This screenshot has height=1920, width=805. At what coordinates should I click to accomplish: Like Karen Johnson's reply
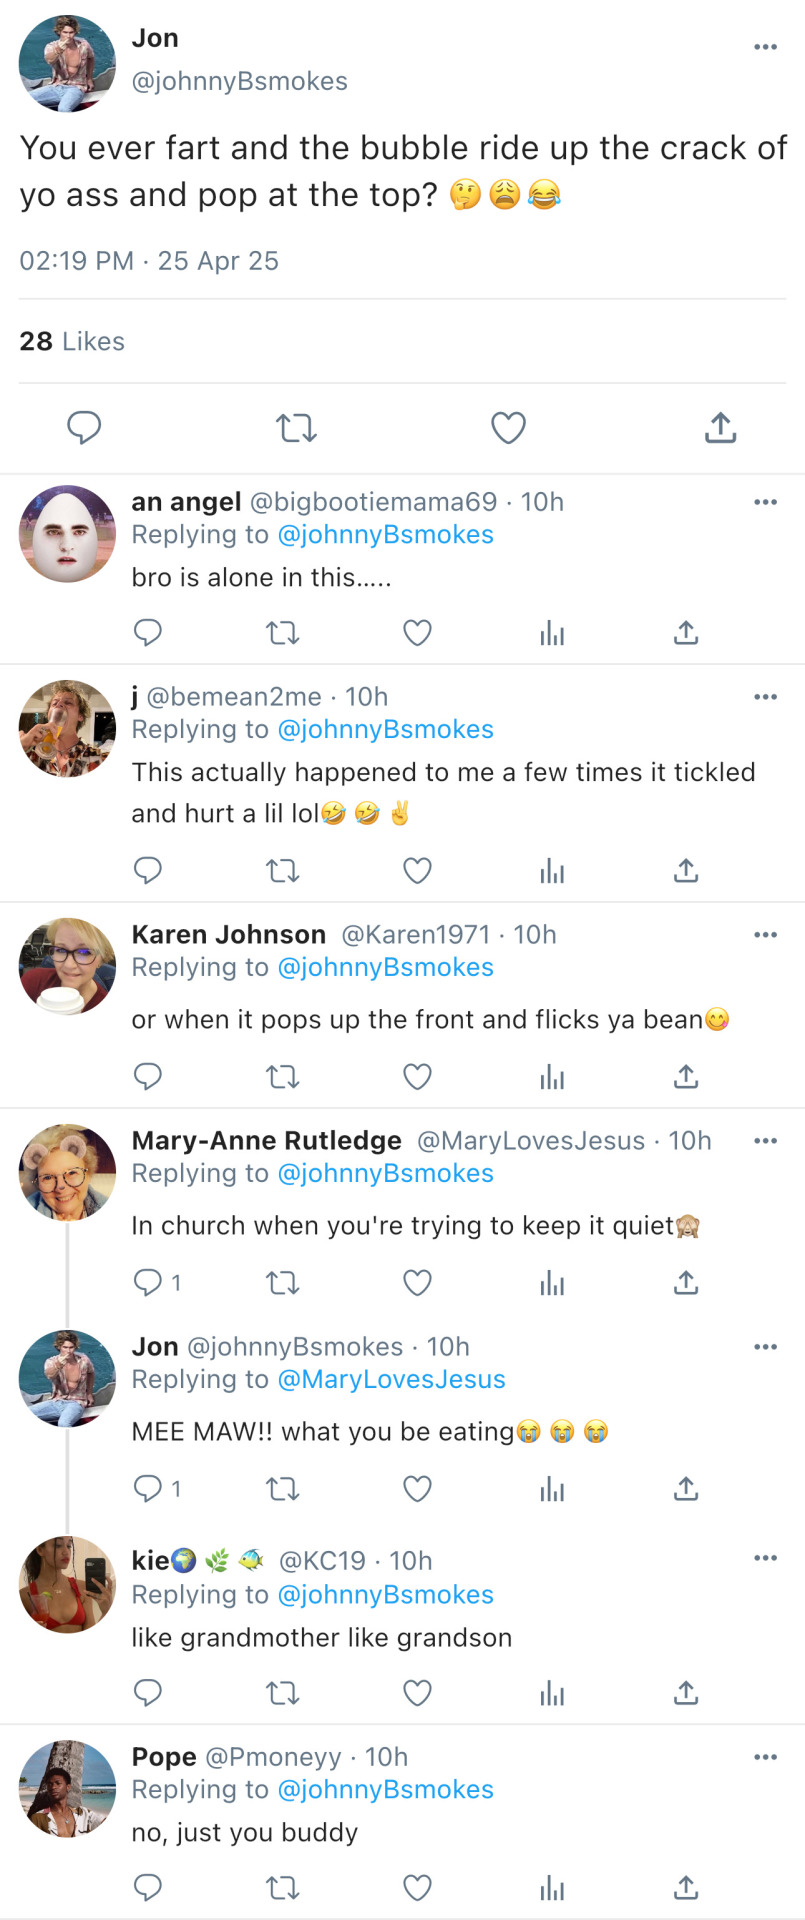417,1077
